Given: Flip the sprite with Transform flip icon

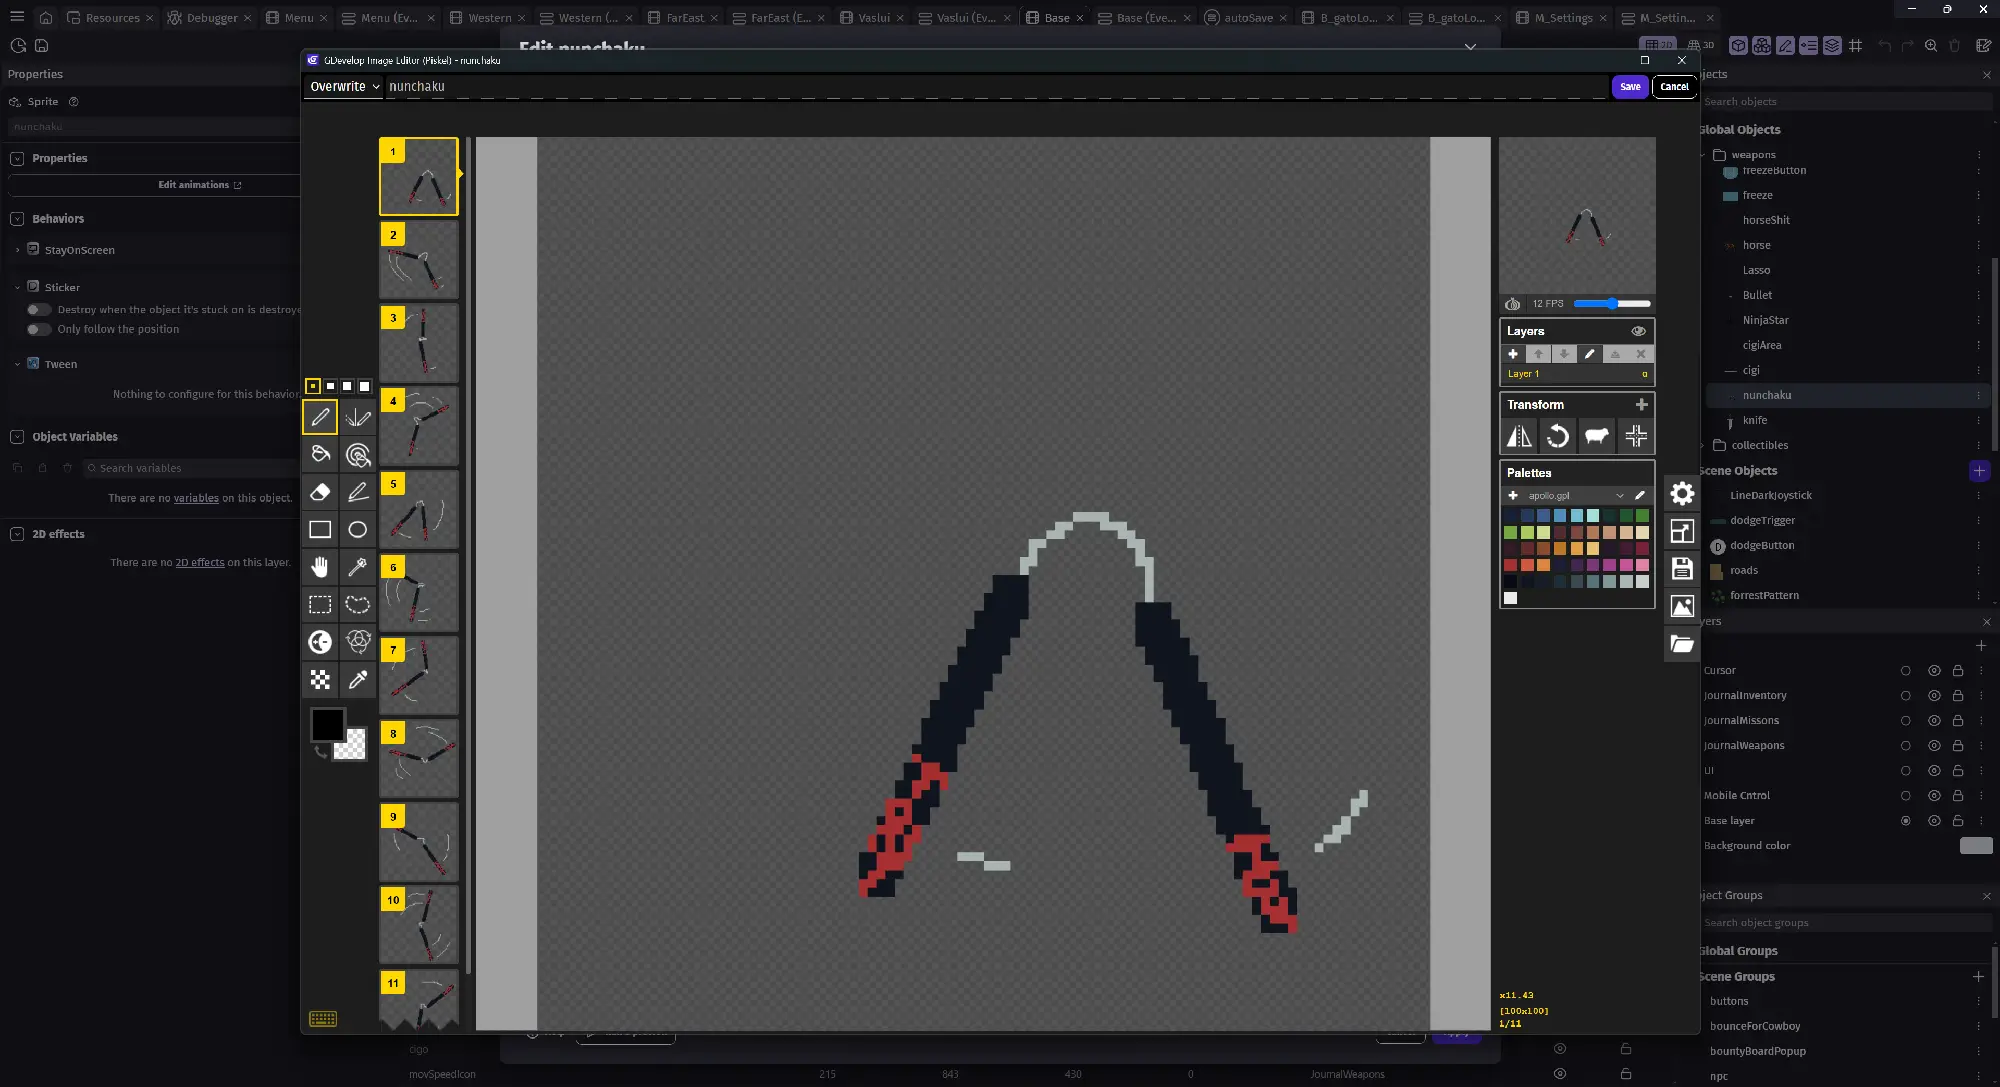Looking at the screenshot, I should [x=1519, y=436].
